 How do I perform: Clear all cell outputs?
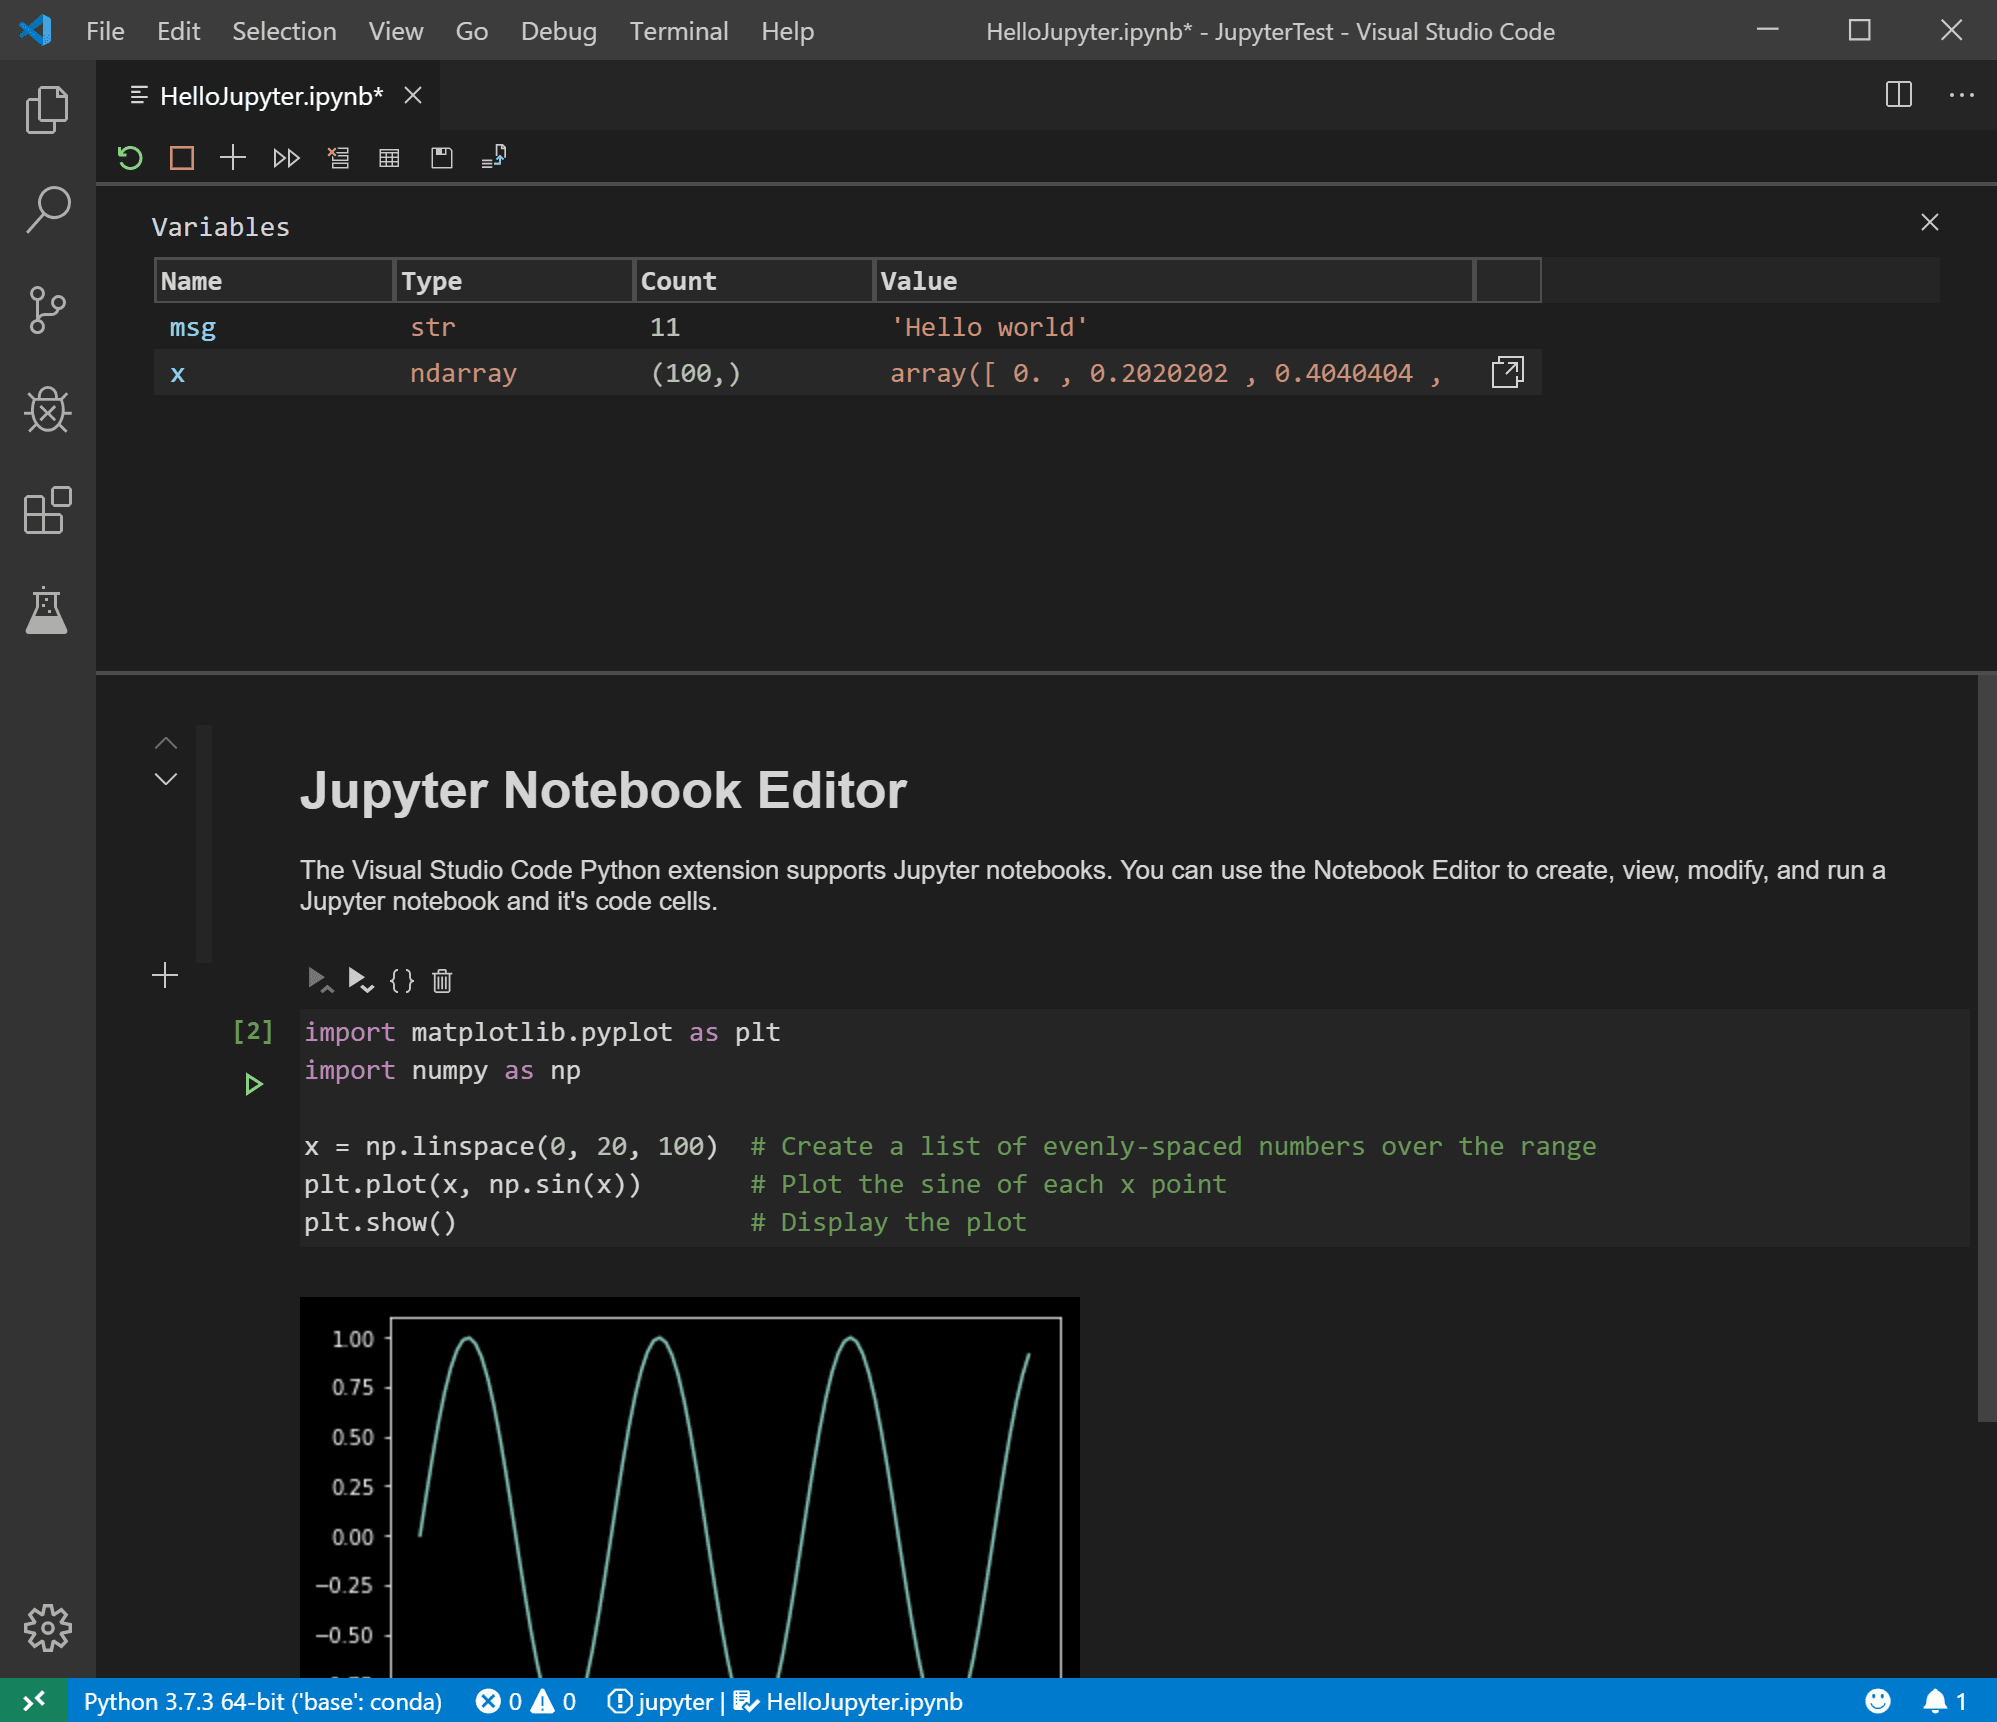pyautogui.click(x=338, y=157)
